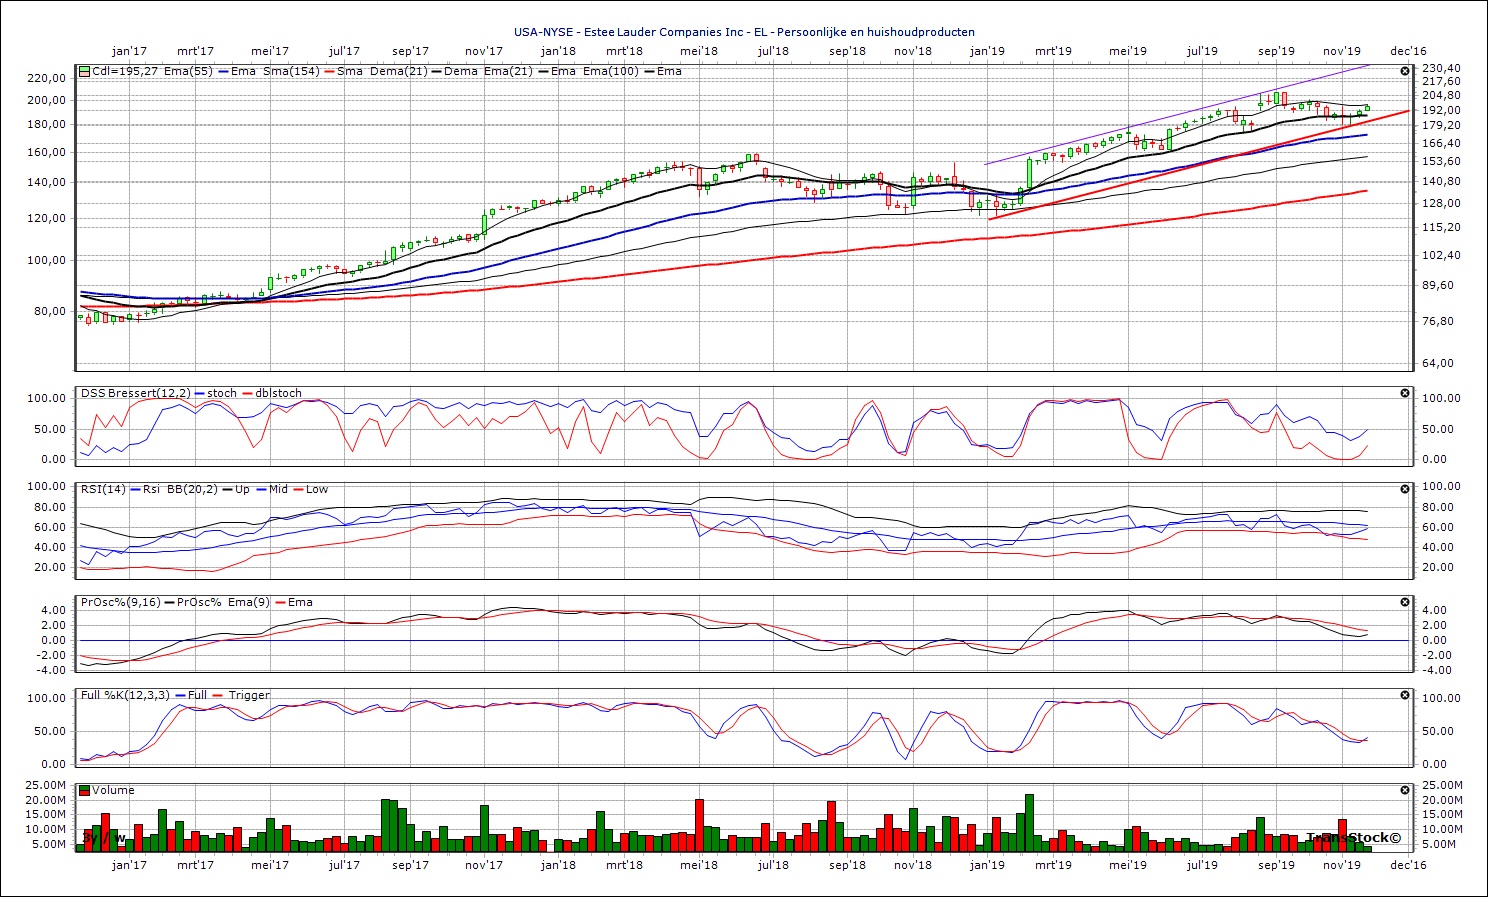Image resolution: width=1488 pixels, height=897 pixels.
Task: Click the Volume legend bar icon
Action: [x=85, y=790]
